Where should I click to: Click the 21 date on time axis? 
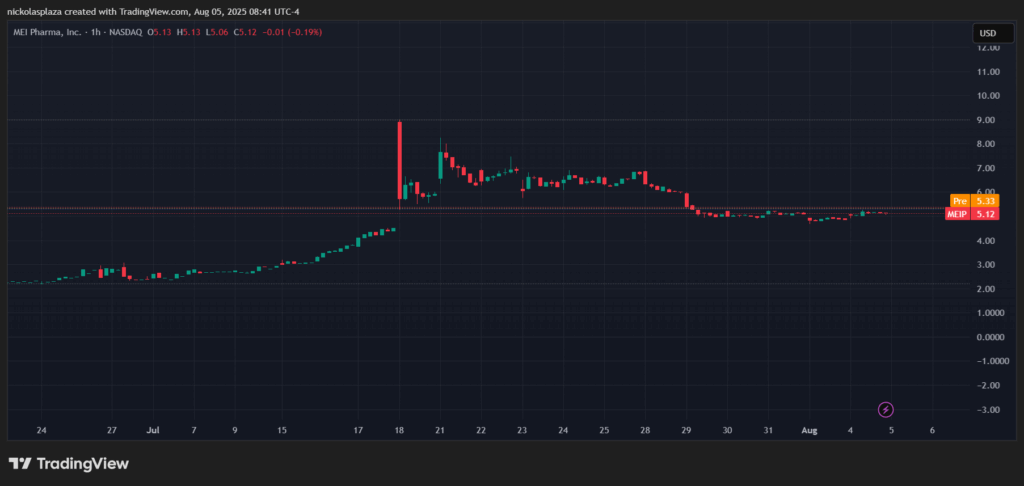(x=440, y=430)
